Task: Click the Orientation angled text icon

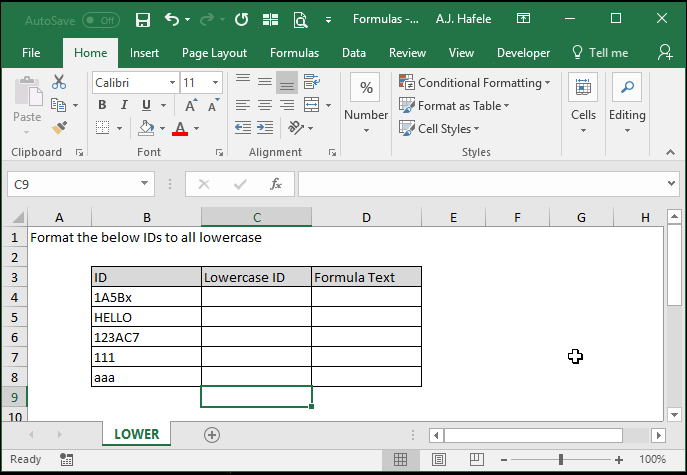Action: point(296,128)
